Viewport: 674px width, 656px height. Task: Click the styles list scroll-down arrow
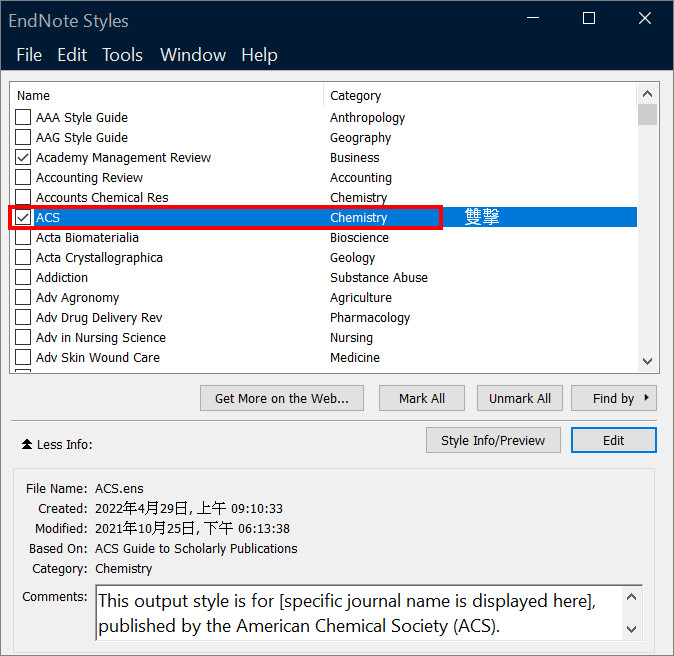coord(647,361)
